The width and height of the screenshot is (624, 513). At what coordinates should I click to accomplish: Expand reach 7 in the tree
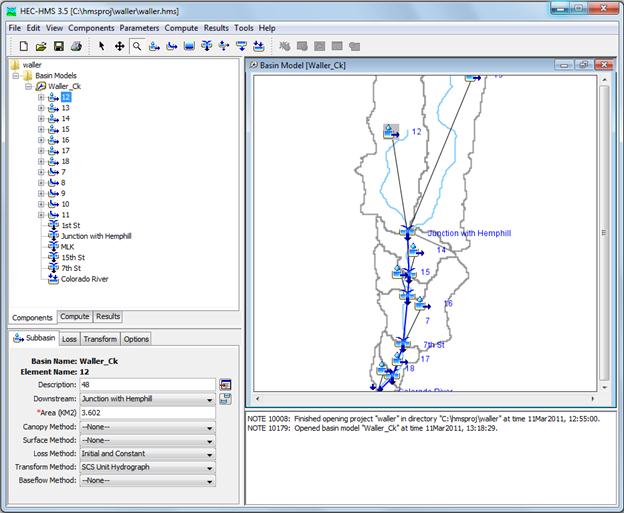[x=41, y=172]
